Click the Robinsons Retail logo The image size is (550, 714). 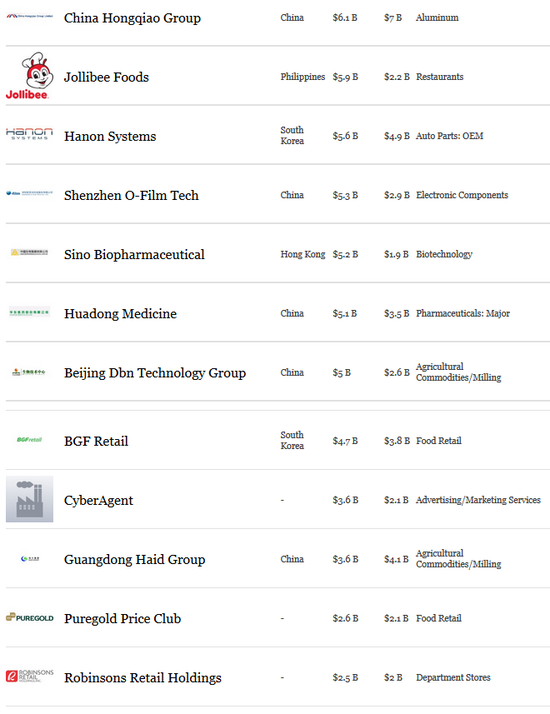tap(30, 676)
